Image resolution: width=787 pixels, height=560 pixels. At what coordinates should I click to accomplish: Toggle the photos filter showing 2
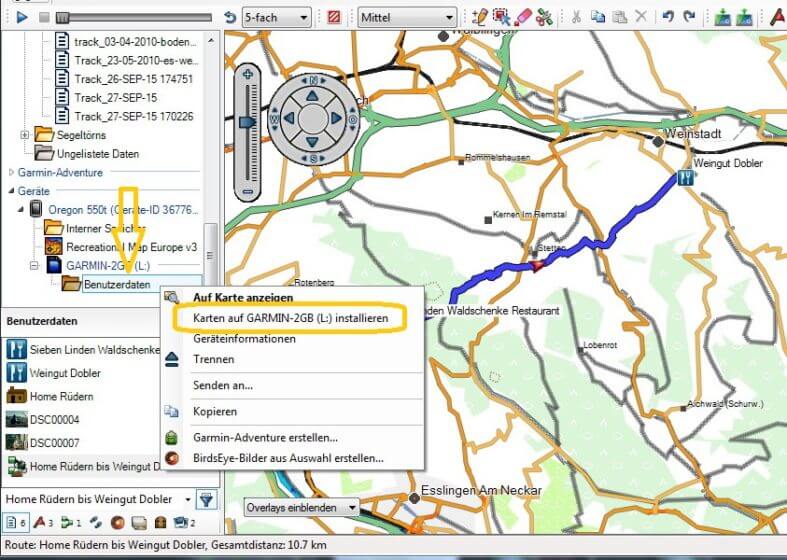click(184, 522)
